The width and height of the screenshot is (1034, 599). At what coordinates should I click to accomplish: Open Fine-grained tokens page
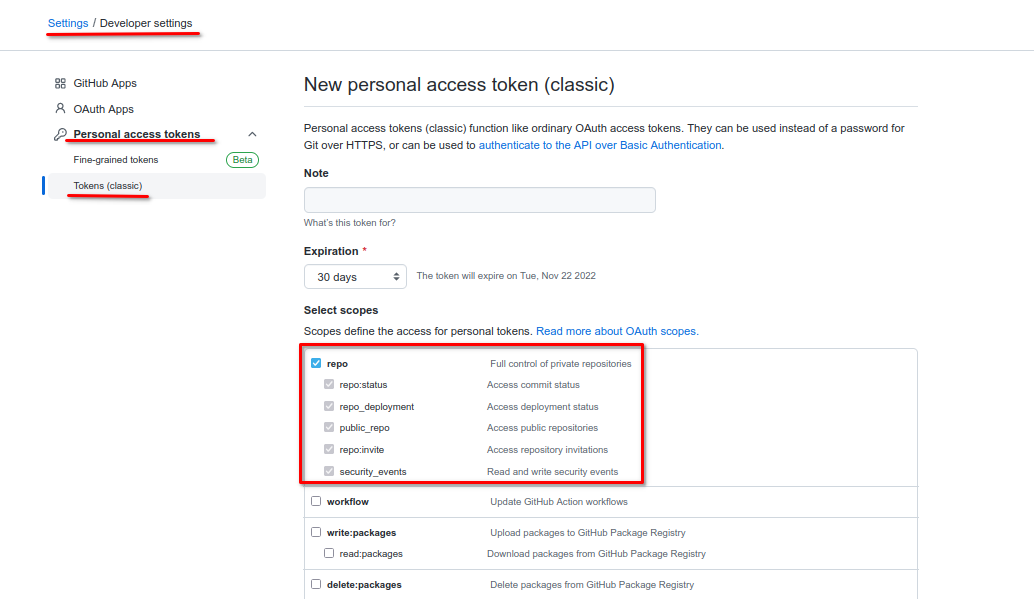click(116, 160)
